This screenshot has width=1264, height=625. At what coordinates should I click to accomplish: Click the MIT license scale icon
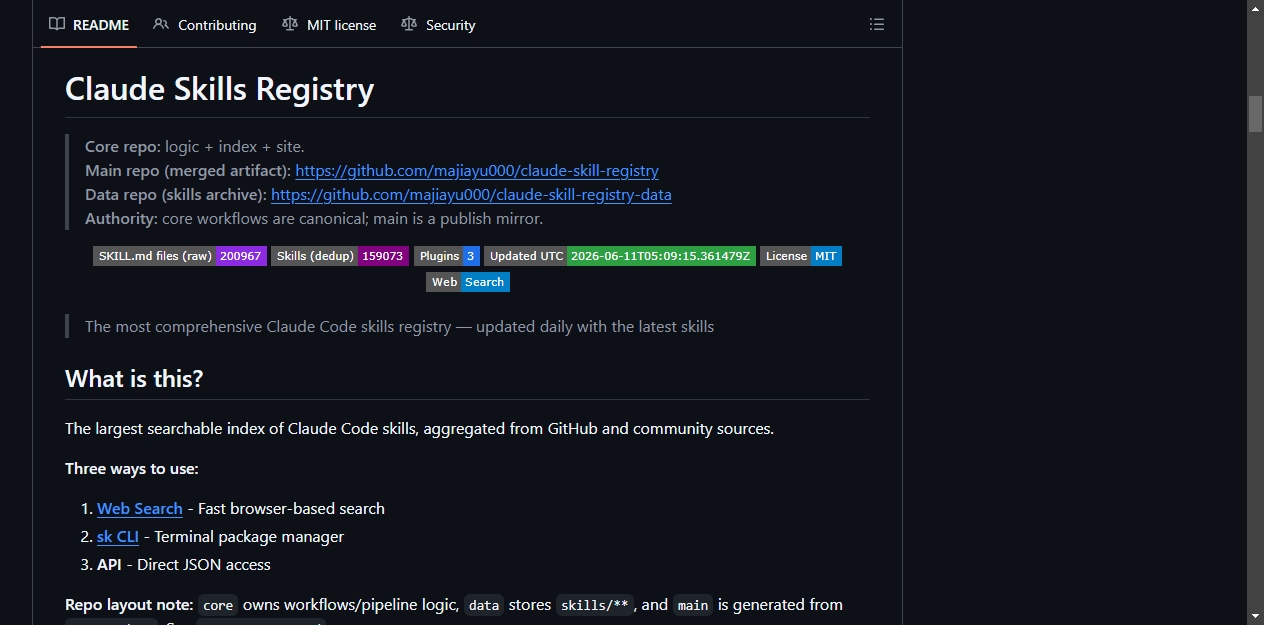click(290, 24)
